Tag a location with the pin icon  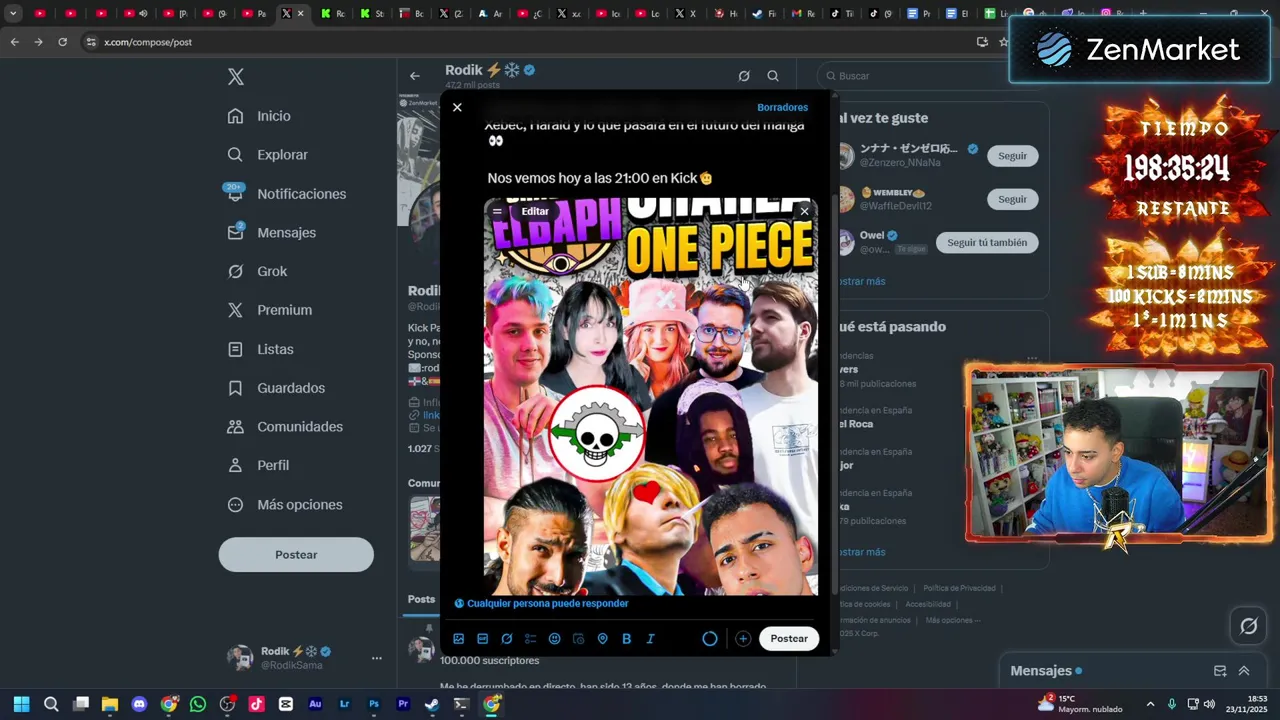(603, 639)
